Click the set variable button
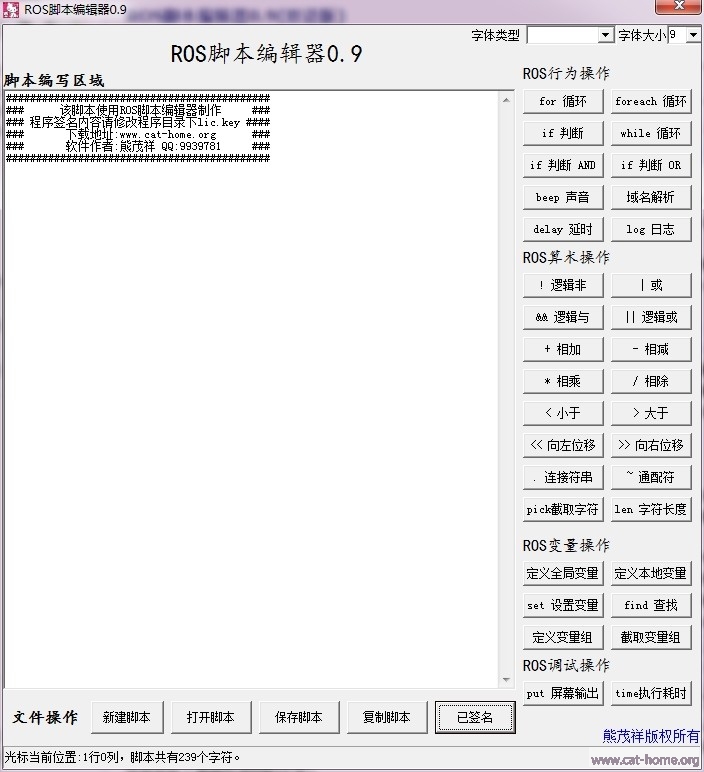 pyautogui.click(x=562, y=605)
